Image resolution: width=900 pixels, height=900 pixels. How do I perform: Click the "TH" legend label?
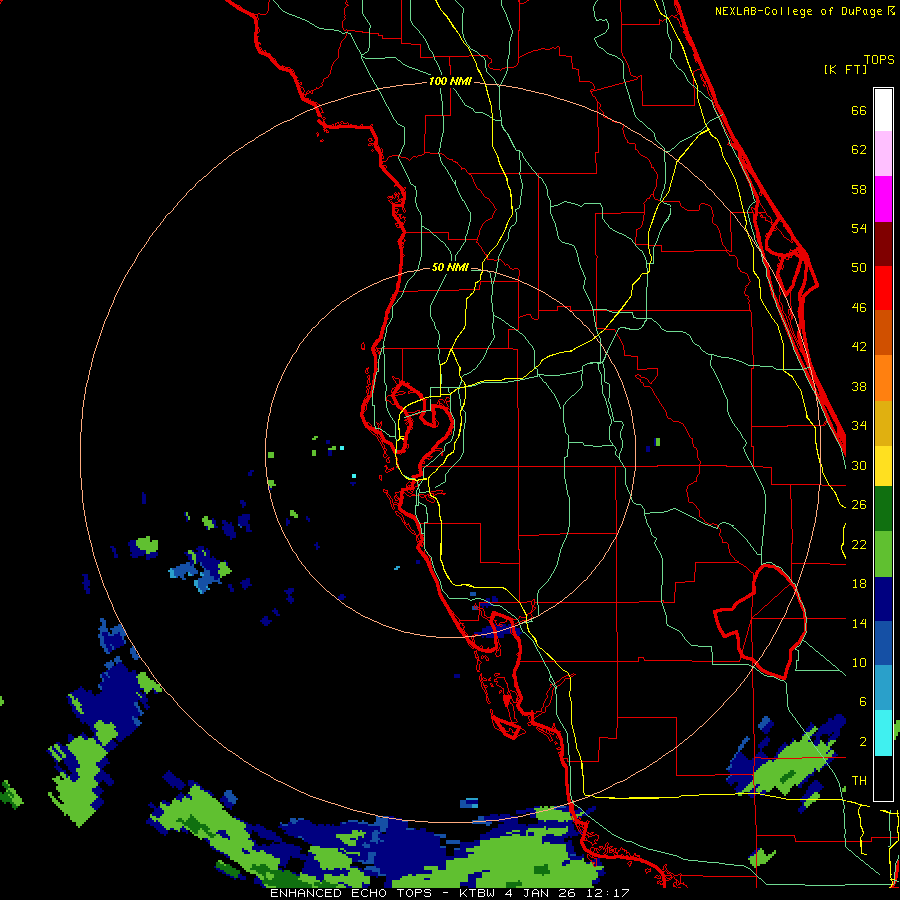click(x=859, y=781)
